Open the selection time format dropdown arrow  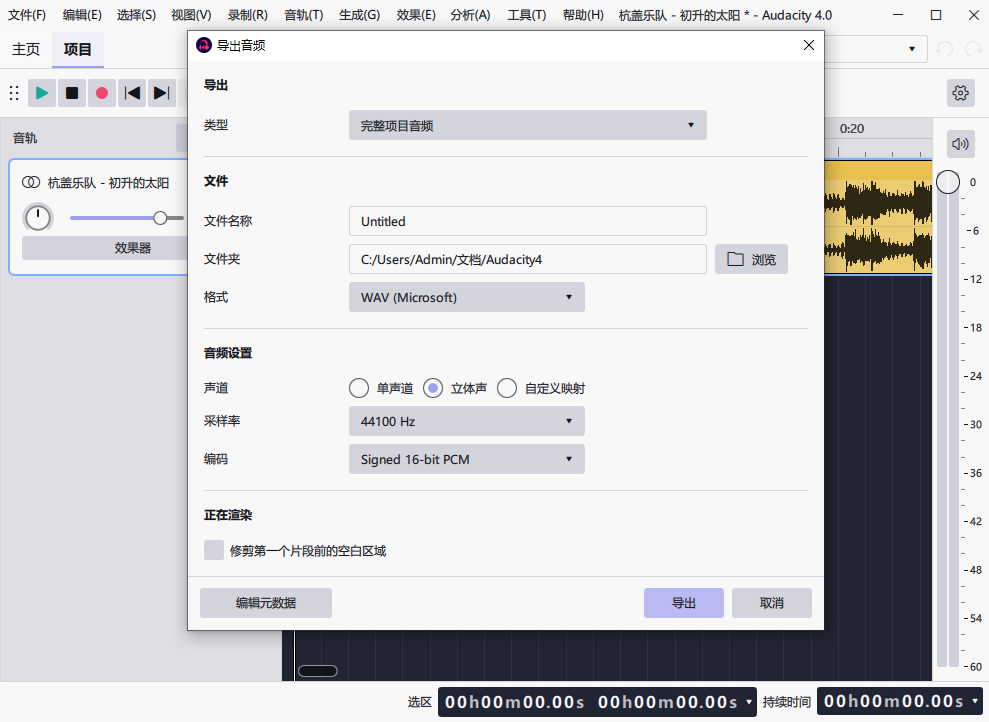click(x=749, y=701)
